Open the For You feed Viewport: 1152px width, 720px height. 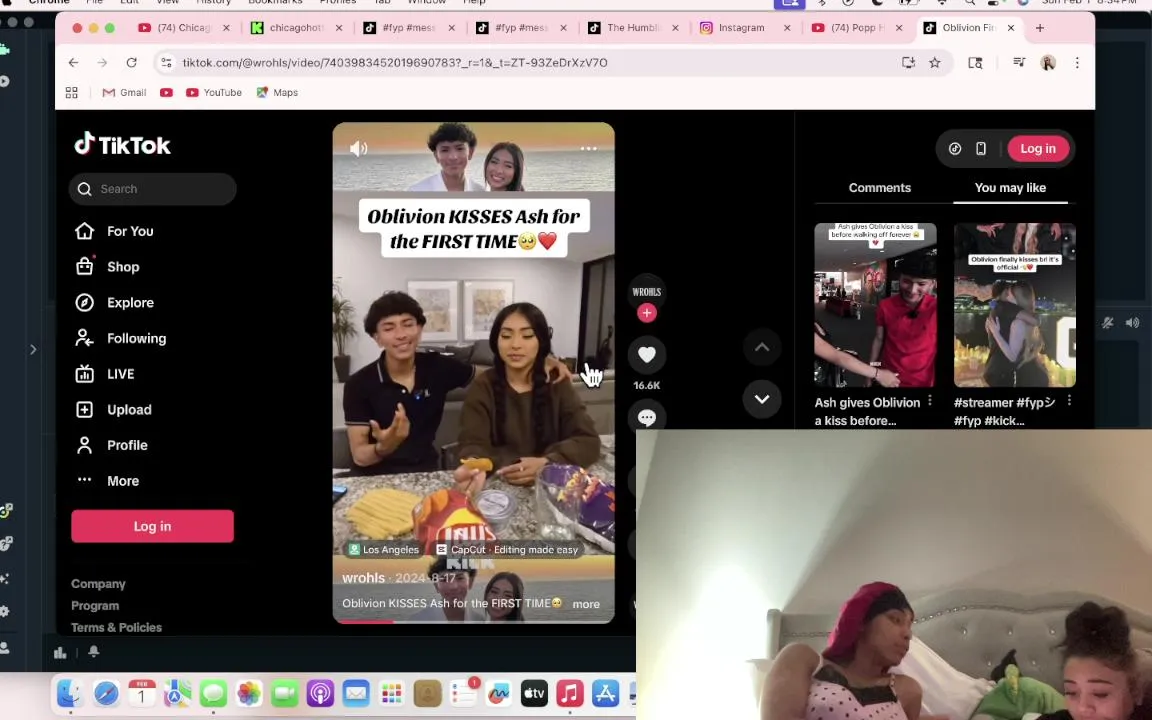(115, 231)
